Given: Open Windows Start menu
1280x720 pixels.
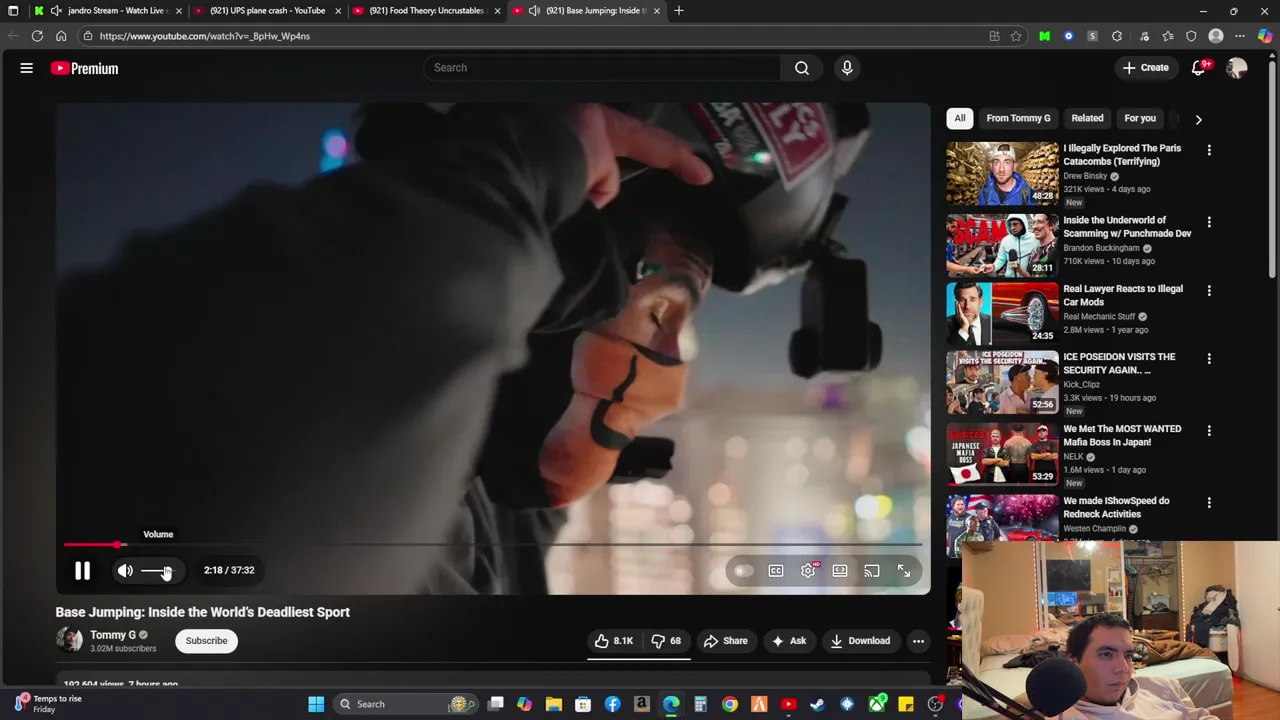Looking at the screenshot, I should click(x=316, y=704).
